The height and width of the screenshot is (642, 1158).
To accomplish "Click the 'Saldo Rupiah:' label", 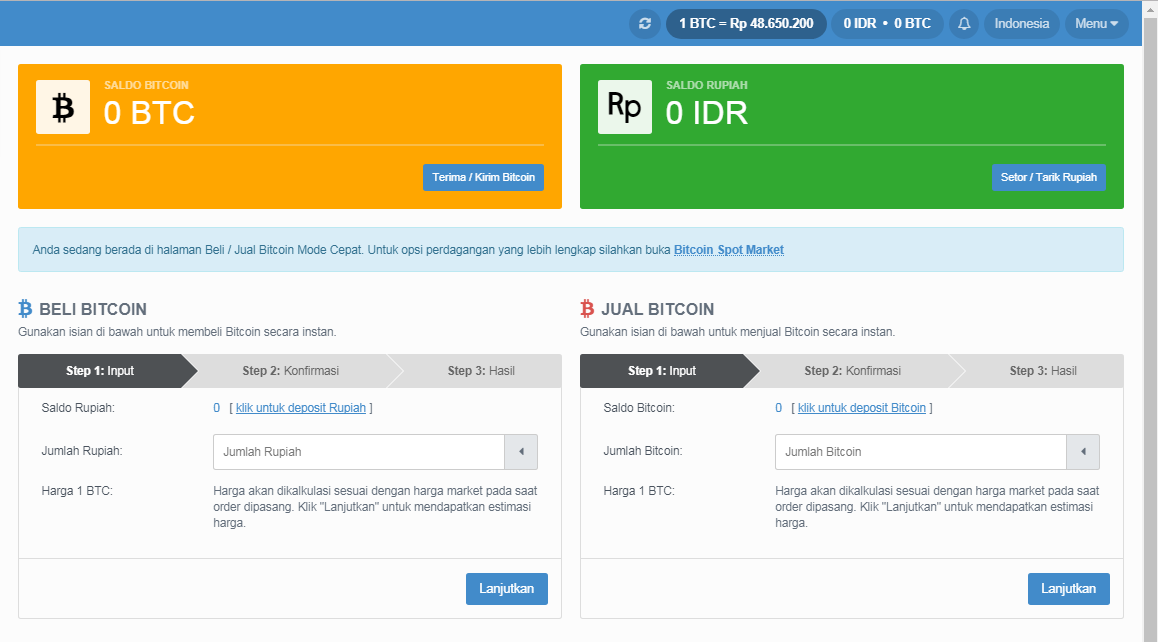I will click(x=78, y=408).
